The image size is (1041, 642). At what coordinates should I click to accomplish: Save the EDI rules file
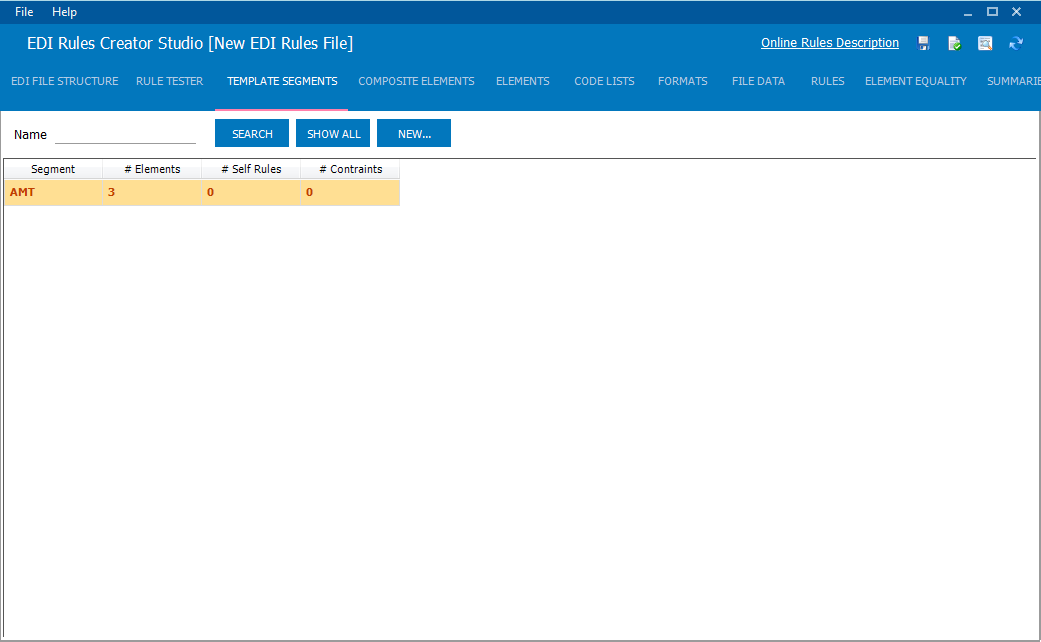[x=923, y=43]
